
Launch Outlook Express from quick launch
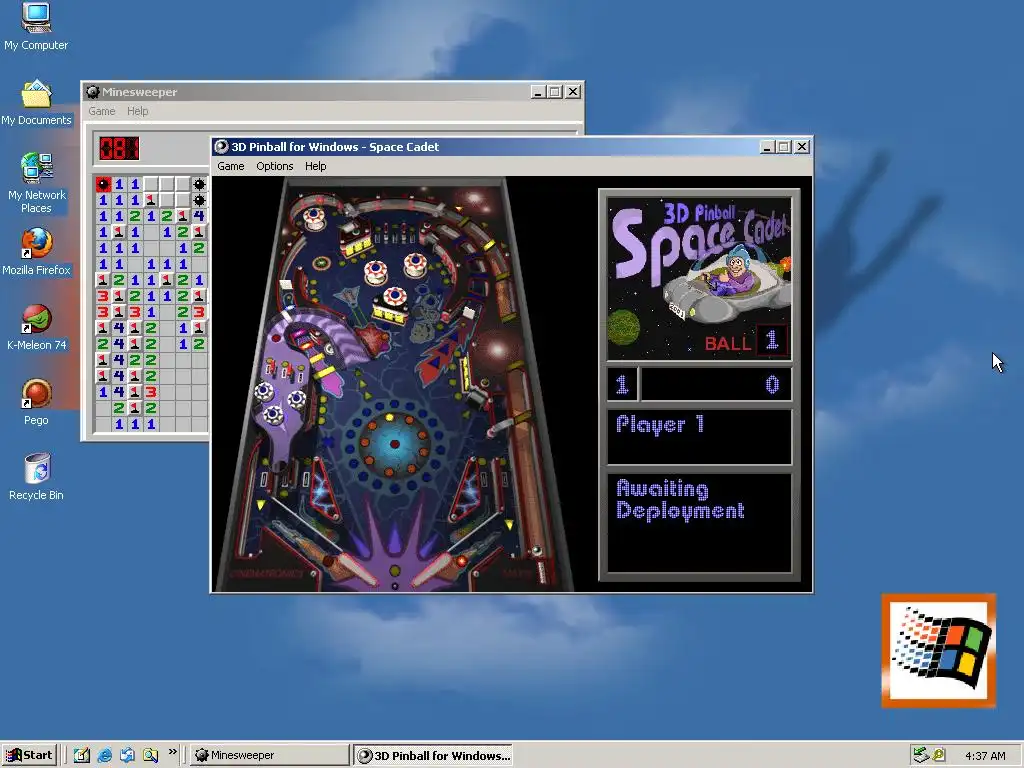pos(127,755)
